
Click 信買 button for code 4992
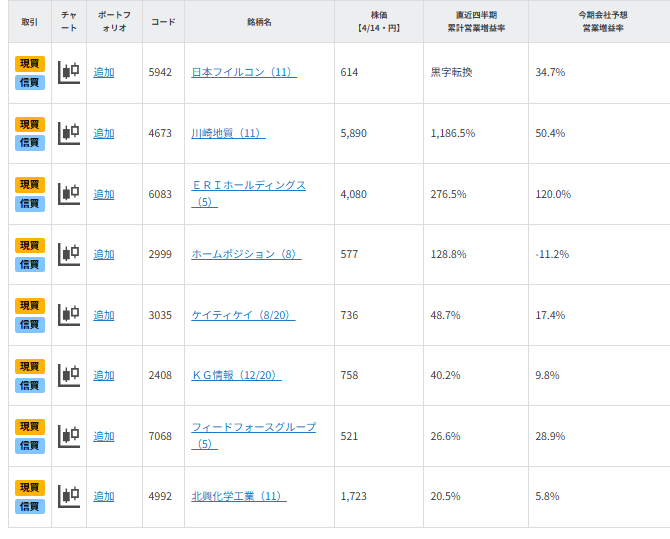pos(30,507)
